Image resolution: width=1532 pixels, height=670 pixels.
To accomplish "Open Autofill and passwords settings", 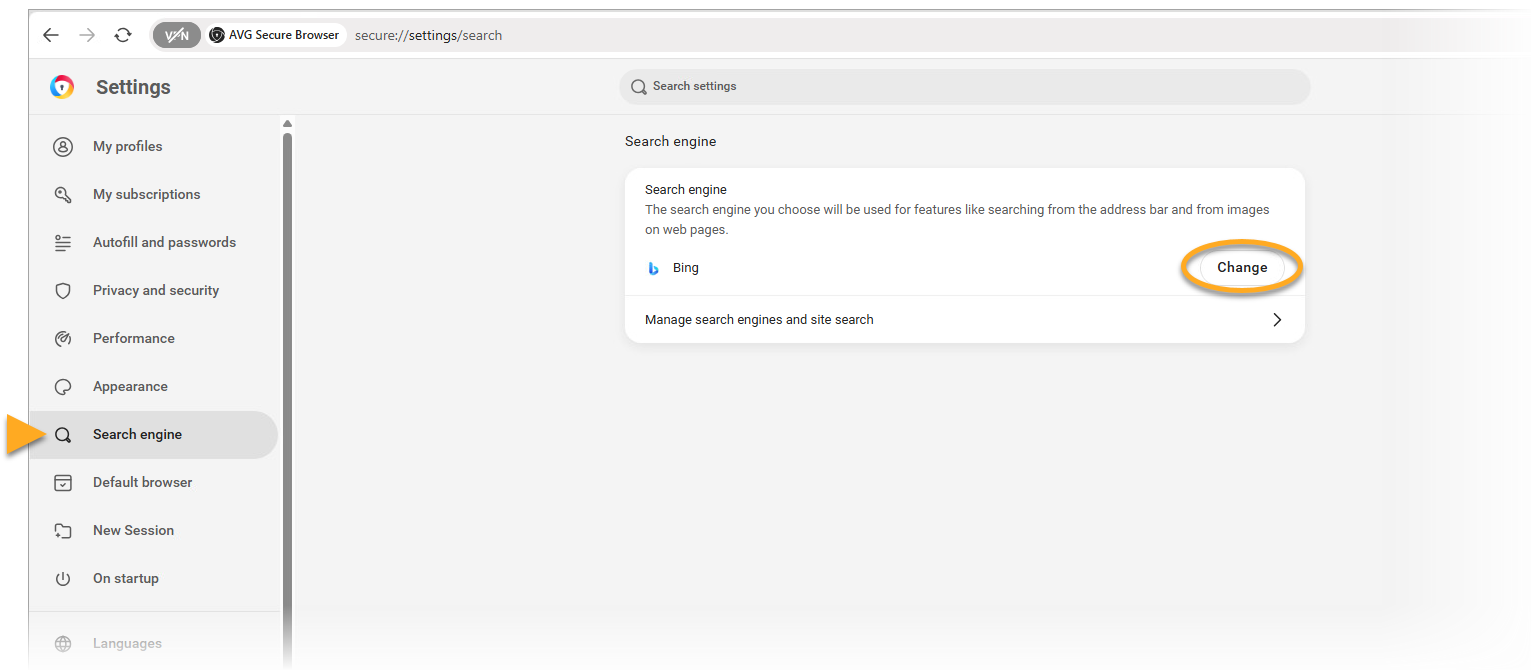I will pyautogui.click(x=164, y=243).
